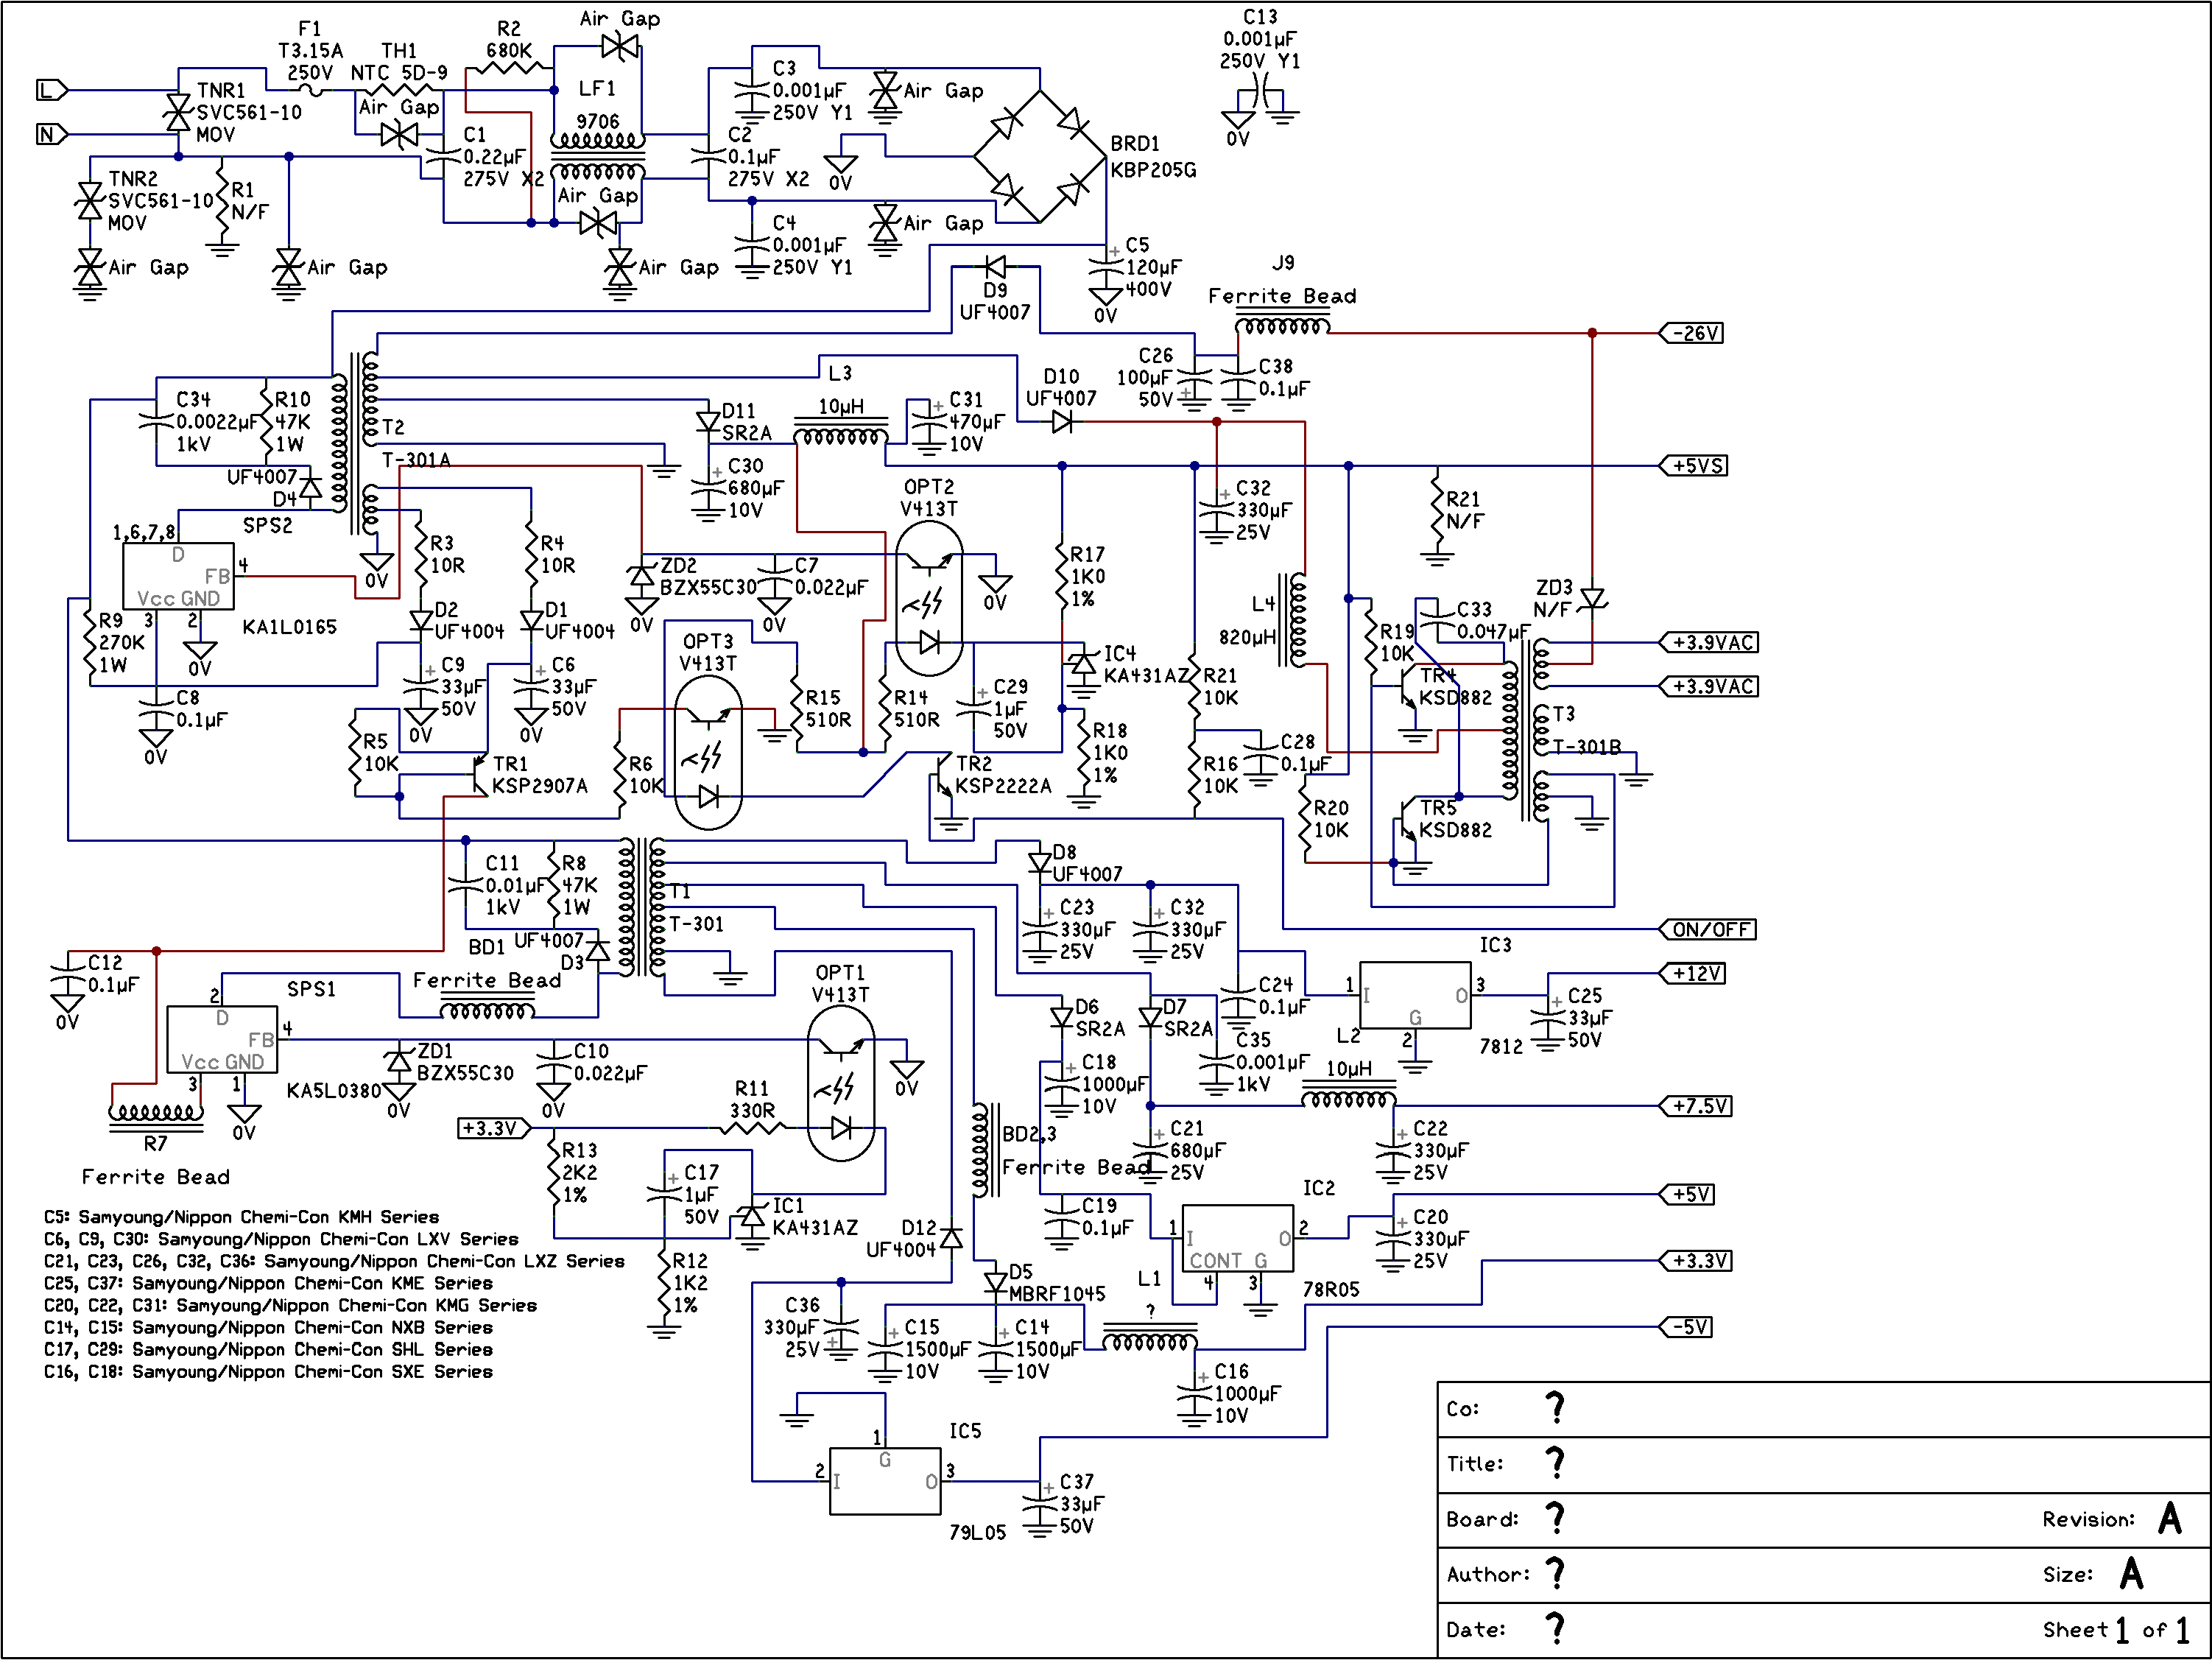Select the 'Size:' A value
Screen dimensions: 2212x1660
click(2132, 1573)
